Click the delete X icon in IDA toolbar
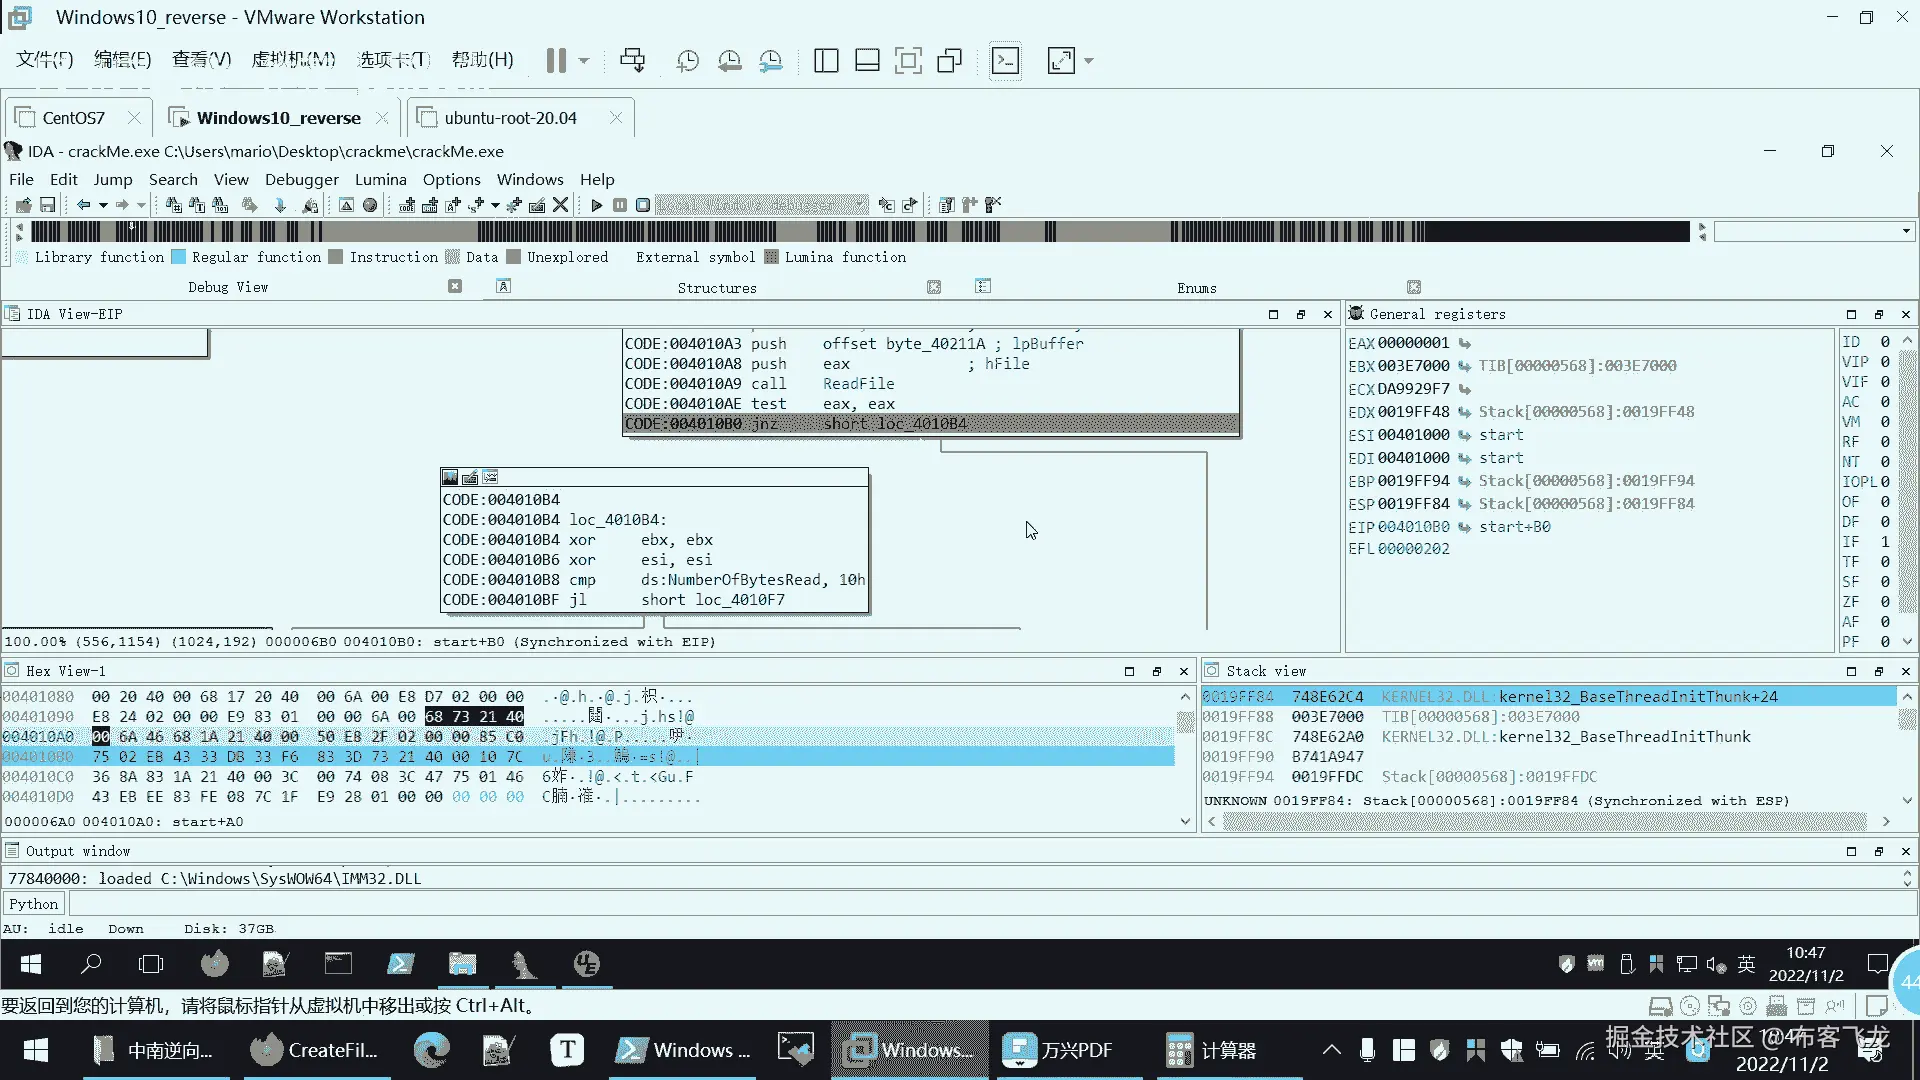Viewport: 1920px width, 1080px height. click(561, 205)
